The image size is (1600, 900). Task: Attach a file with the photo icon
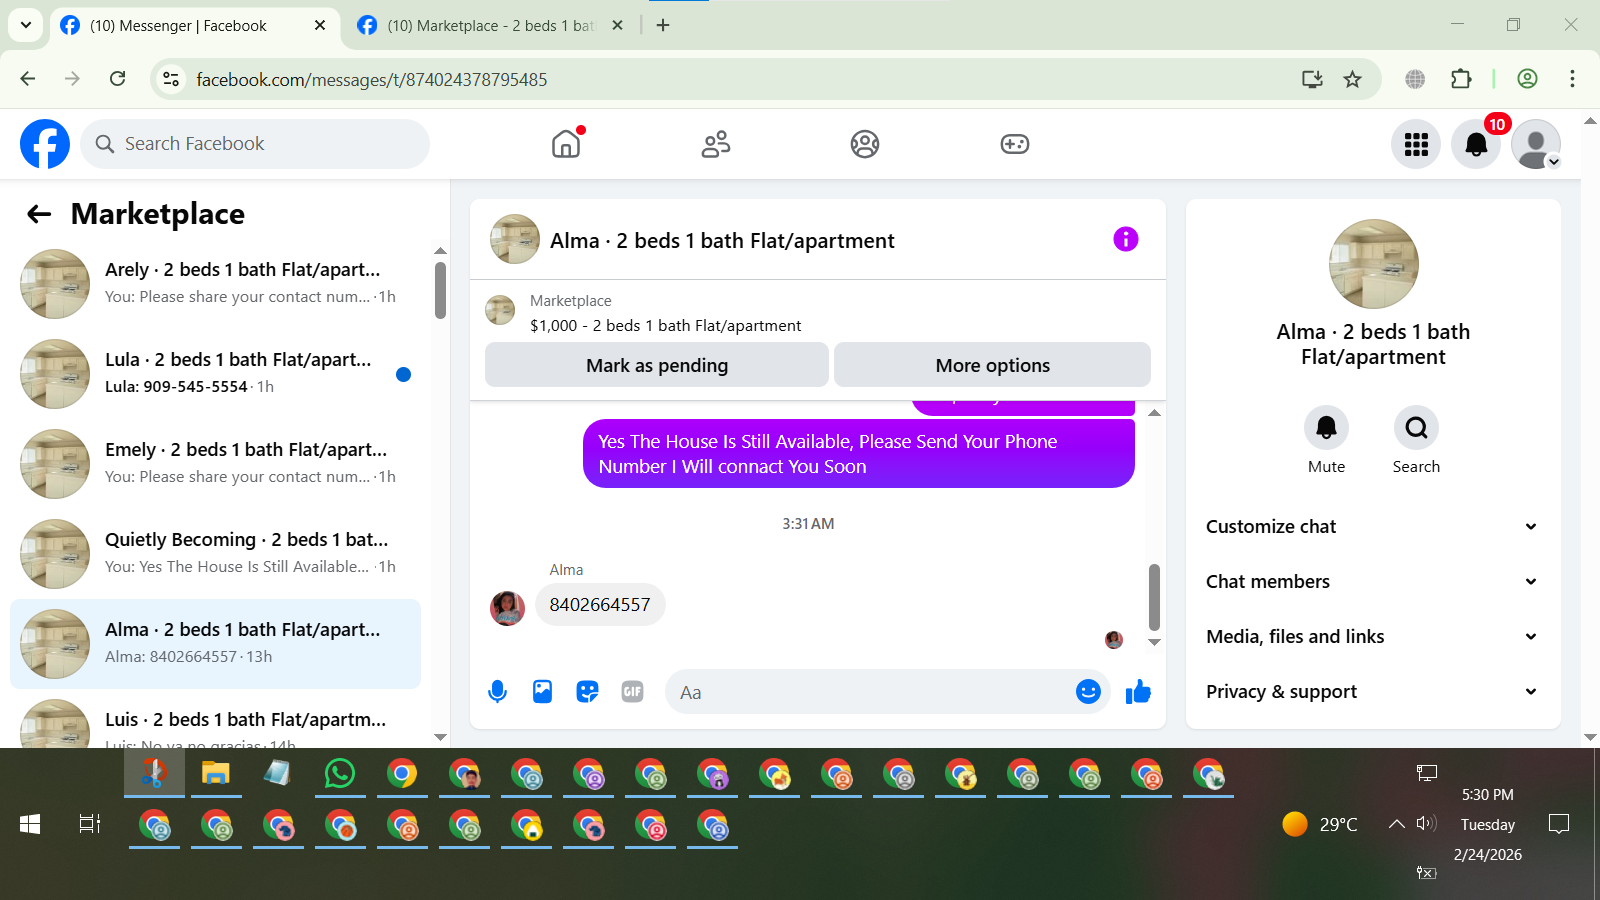pos(542,691)
